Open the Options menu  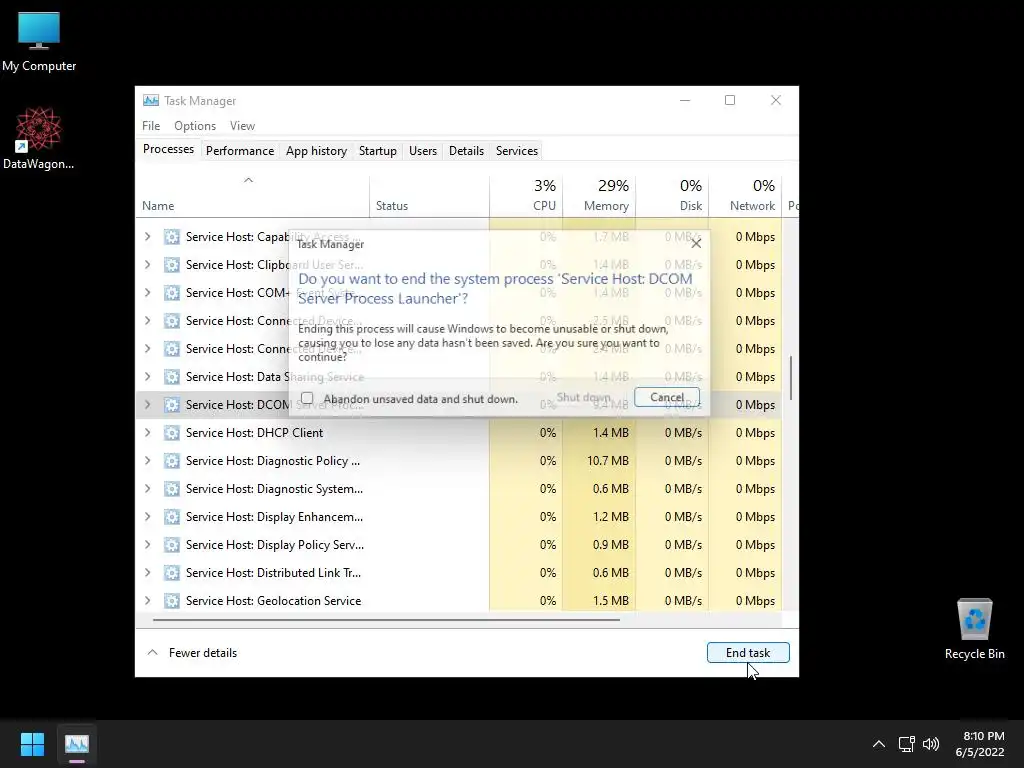click(195, 126)
